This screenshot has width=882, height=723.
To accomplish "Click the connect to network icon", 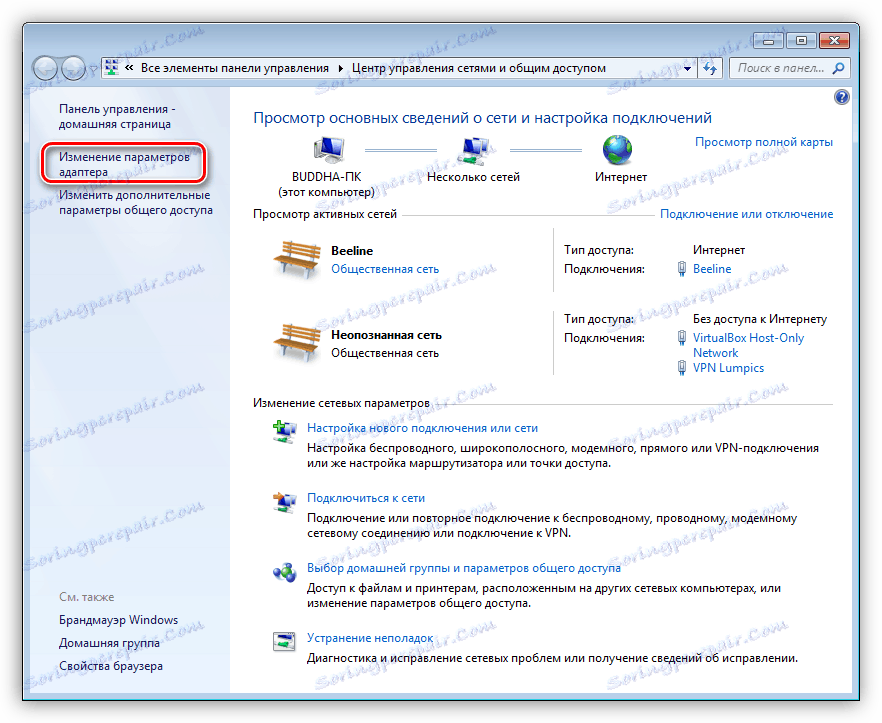I will [285, 502].
